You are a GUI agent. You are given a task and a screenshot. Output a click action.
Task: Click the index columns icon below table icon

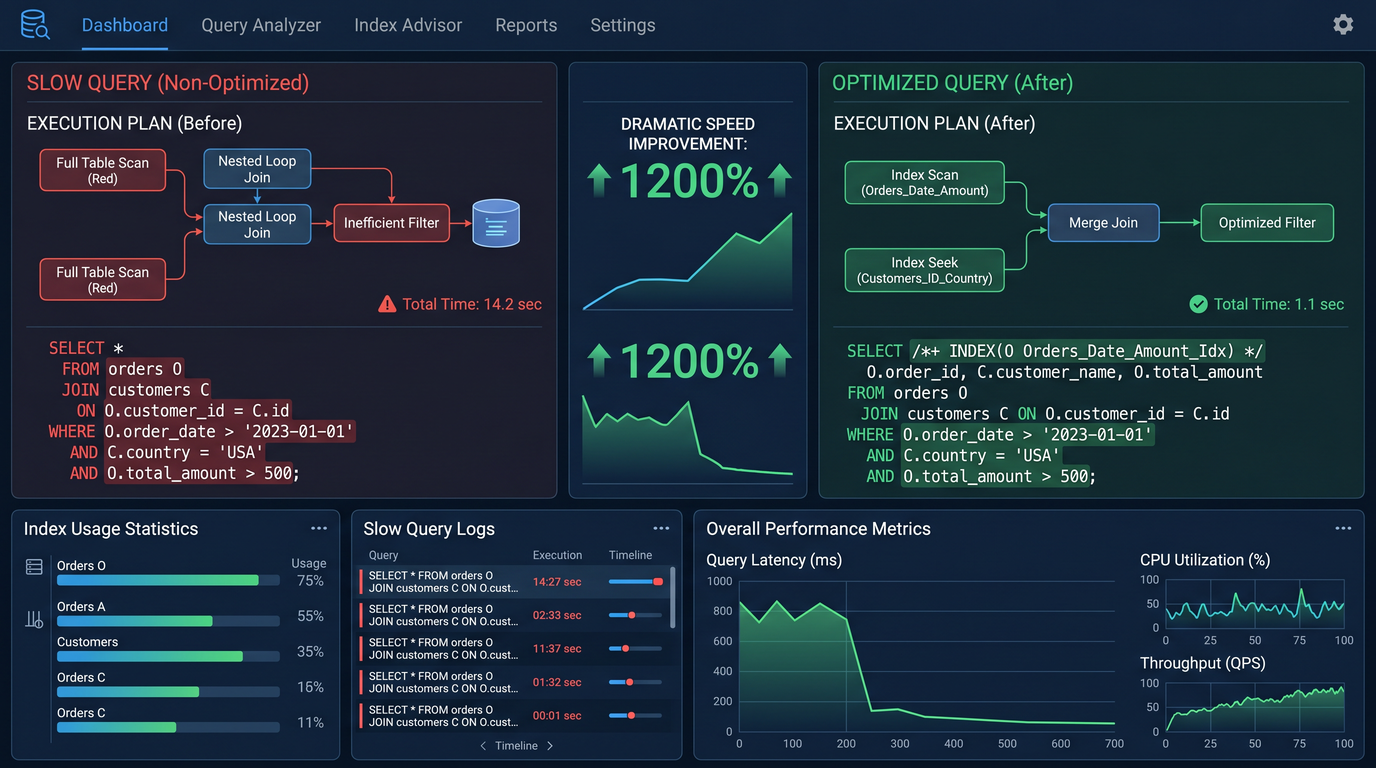coord(34,620)
